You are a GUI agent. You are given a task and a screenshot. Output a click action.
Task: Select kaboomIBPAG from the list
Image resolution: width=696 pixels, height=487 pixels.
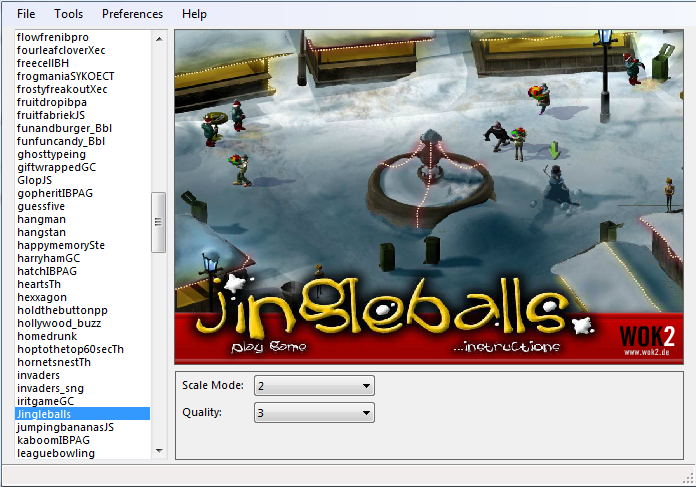pyautogui.click(x=82, y=440)
